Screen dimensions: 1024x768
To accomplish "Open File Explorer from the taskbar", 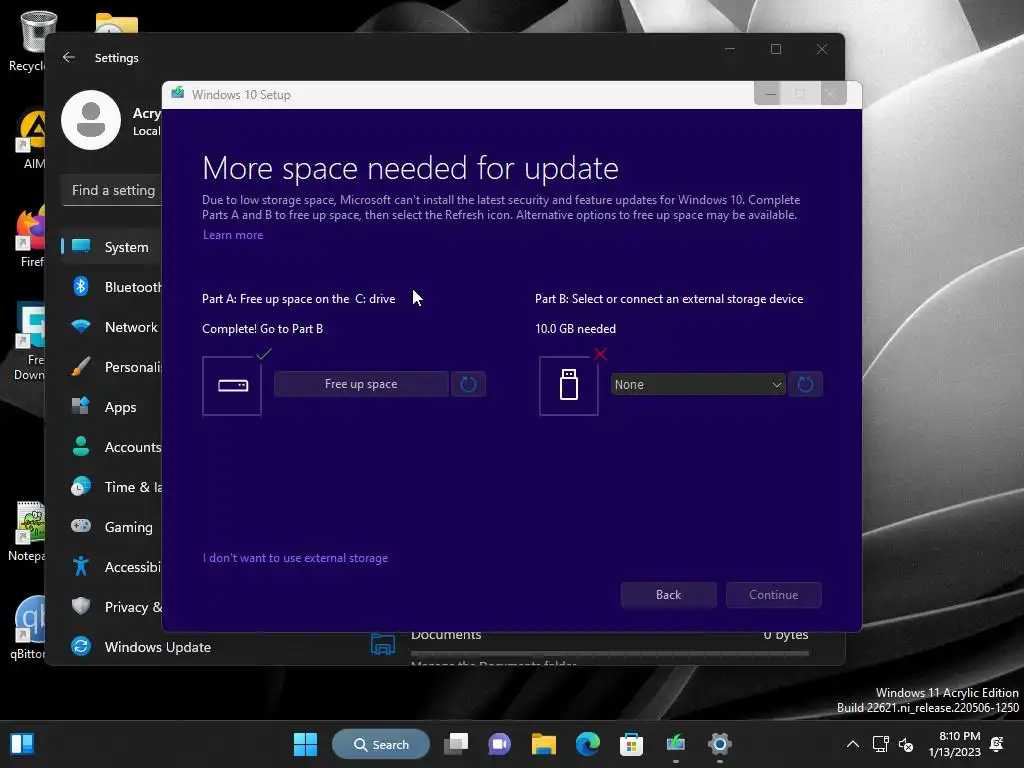I will click(543, 744).
